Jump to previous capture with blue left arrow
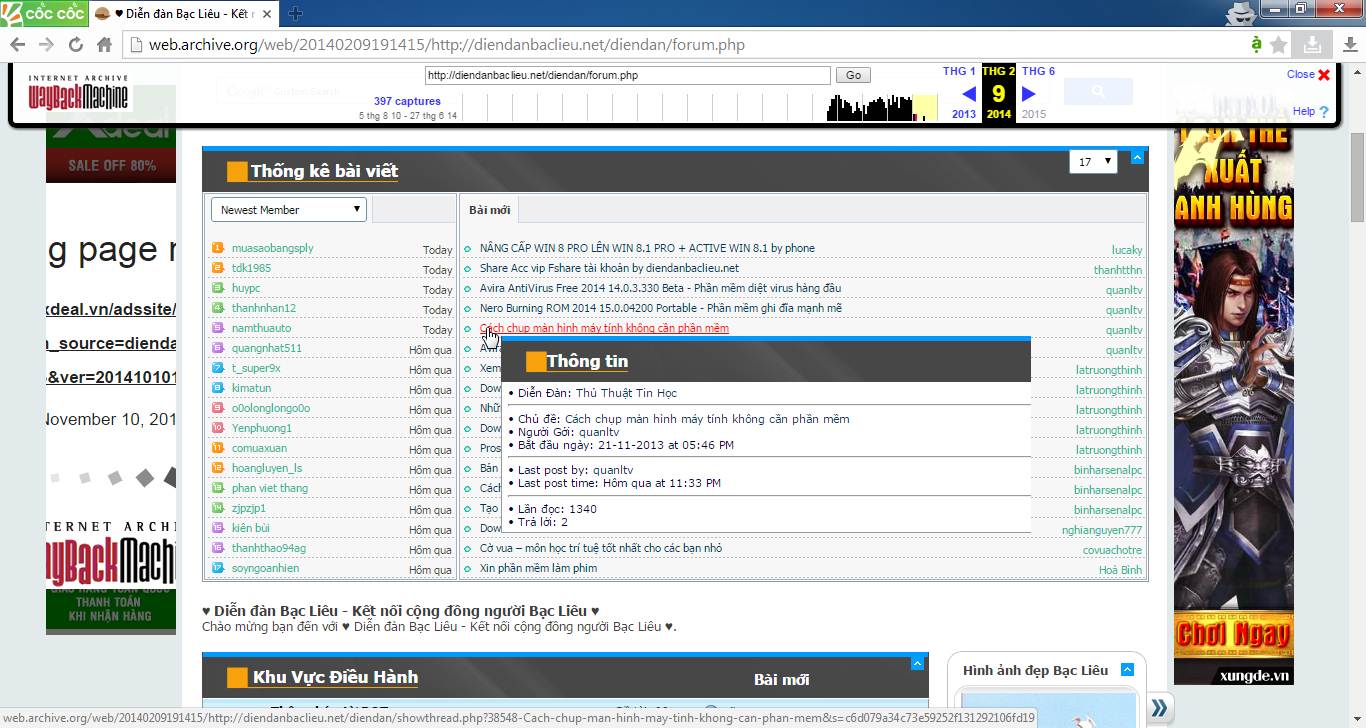This screenshot has height=728, width=1366. pos(968,95)
